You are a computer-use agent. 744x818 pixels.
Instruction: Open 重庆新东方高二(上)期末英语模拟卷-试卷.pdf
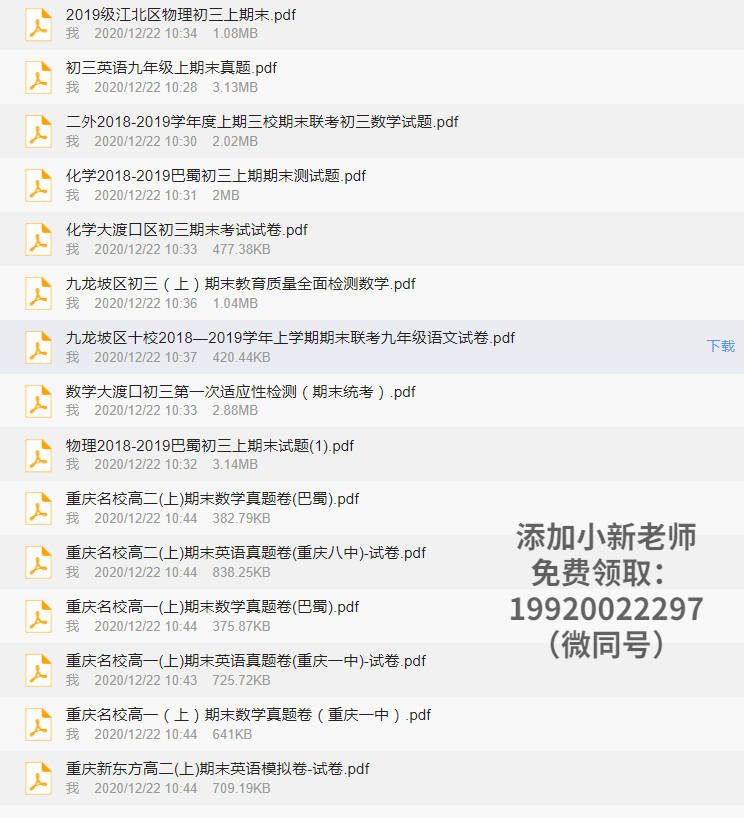(x=218, y=769)
